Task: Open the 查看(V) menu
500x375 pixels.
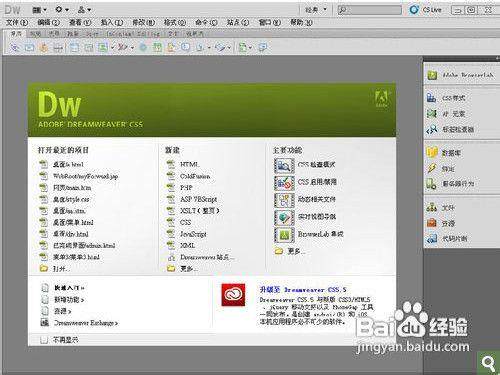Action: pyautogui.click(x=80, y=22)
